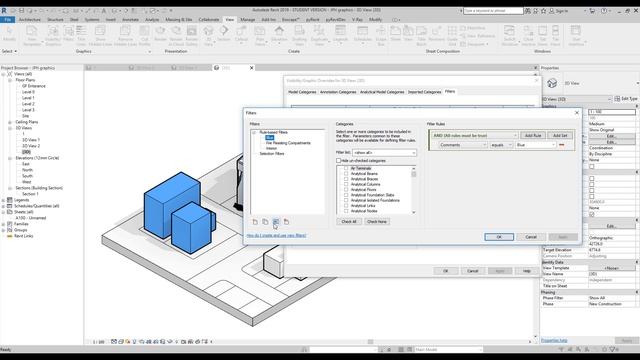
Task: Open the Annotate ribbon tab
Action: click(x=131, y=20)
